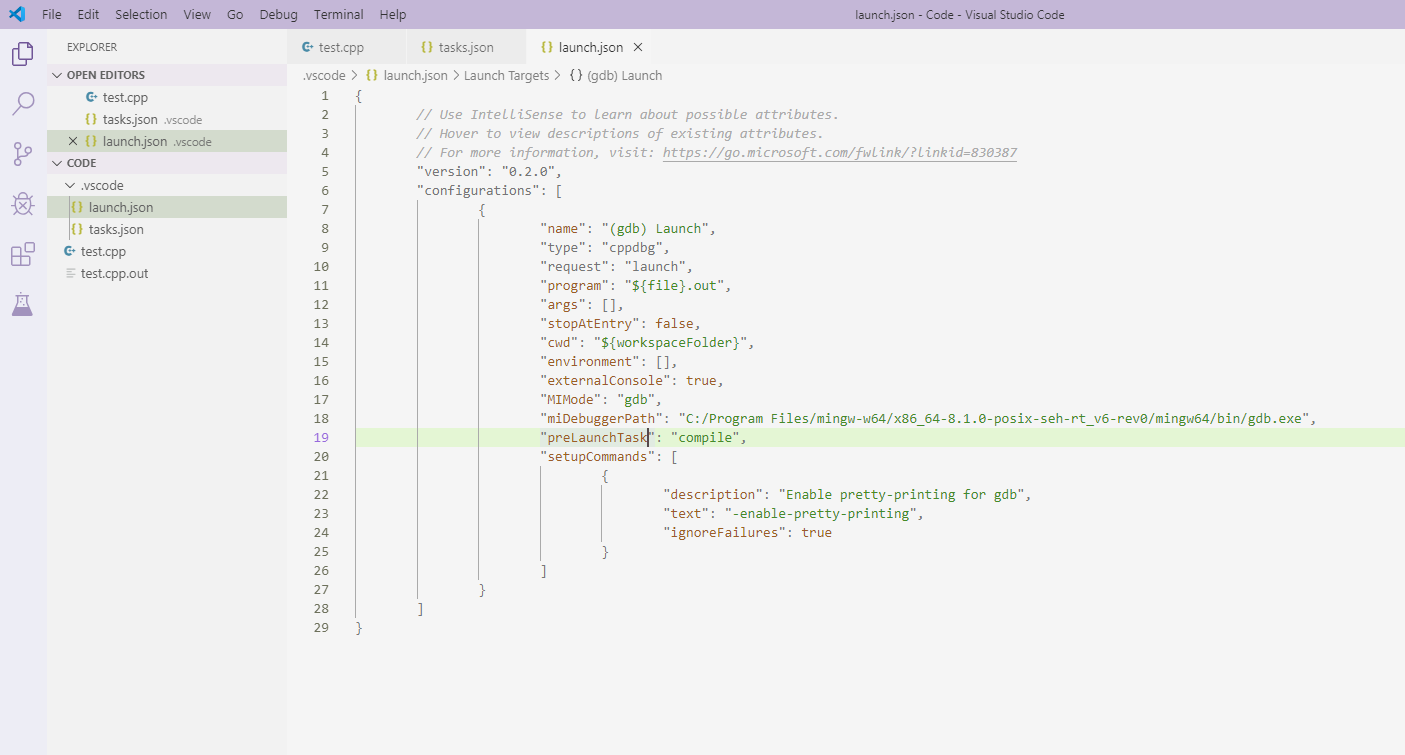Image resolution: width=1405 pixels, height=755 pixels.
Task: Click the "${file}.out" program value
Action: pyautogui.click(x=674, y=285)
